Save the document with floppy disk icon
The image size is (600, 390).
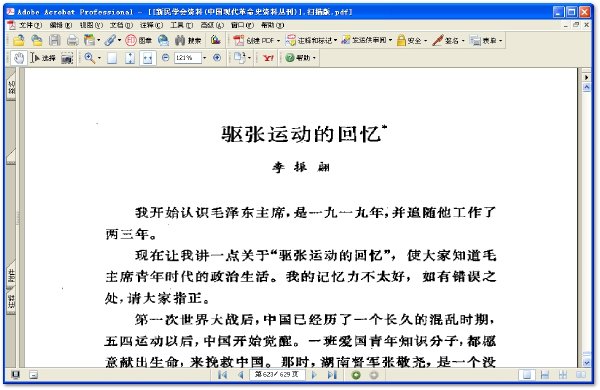click(55, 40)
